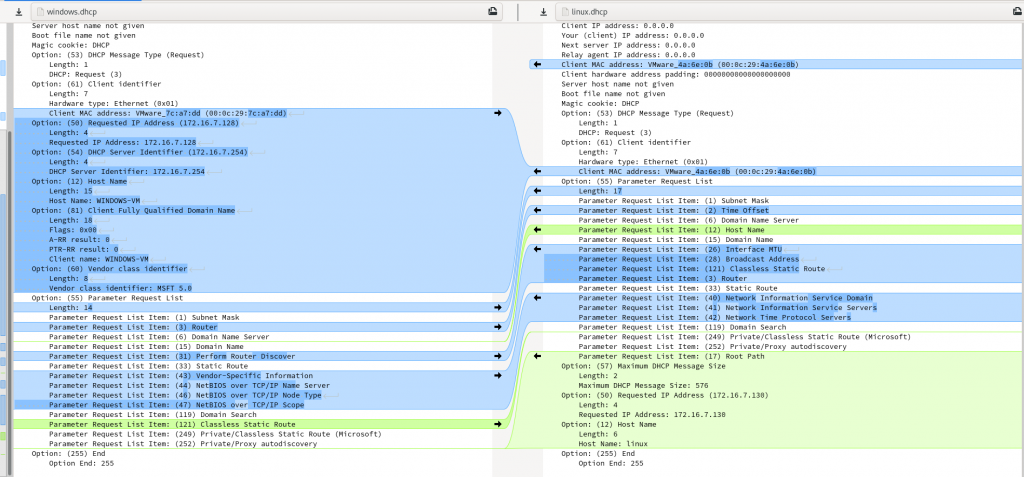Pull '(17) Root Path' chunk to left pane
This screenshot has width=1024, height=477.
coord(537,356)
